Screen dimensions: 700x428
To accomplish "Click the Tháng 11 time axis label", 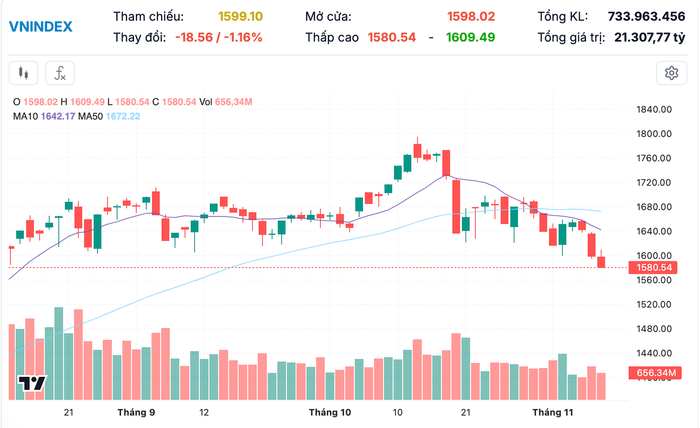I will 551,412.
